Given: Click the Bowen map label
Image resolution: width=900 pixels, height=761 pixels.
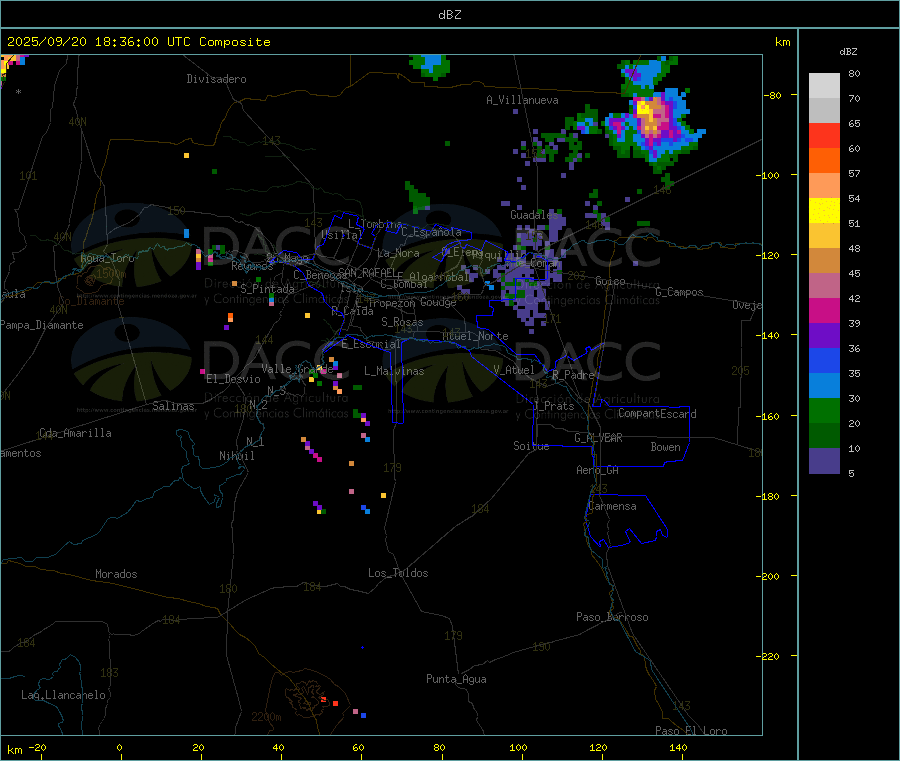Looking at the screenshot, I should (665, 447).
